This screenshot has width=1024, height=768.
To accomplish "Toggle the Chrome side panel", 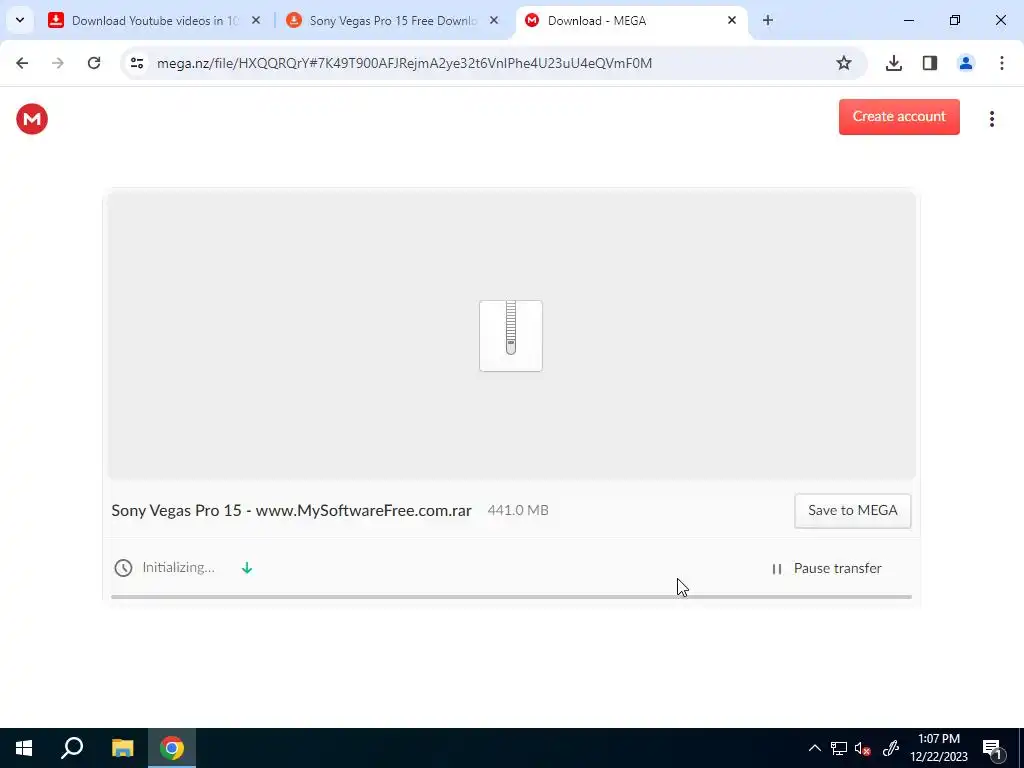I will pyautogui.click(x=930, y=63).
